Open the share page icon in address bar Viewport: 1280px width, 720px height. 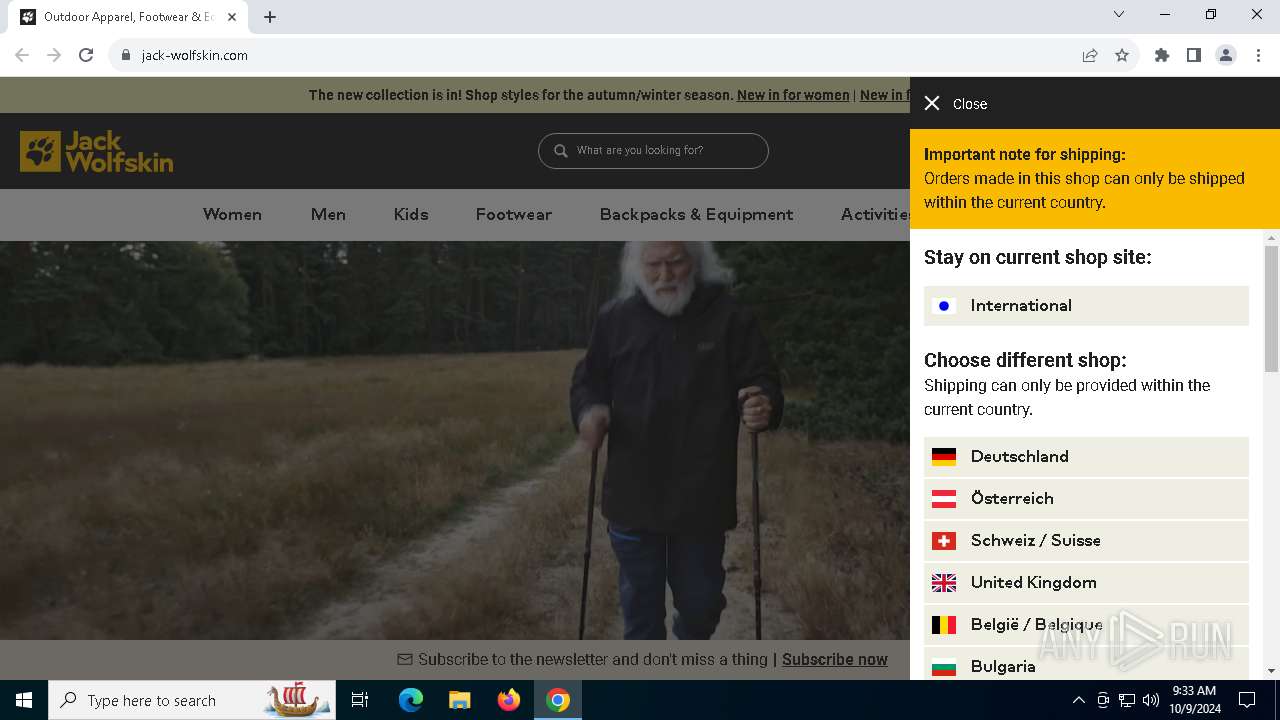pyautogui.click(x=1090, y=55)
